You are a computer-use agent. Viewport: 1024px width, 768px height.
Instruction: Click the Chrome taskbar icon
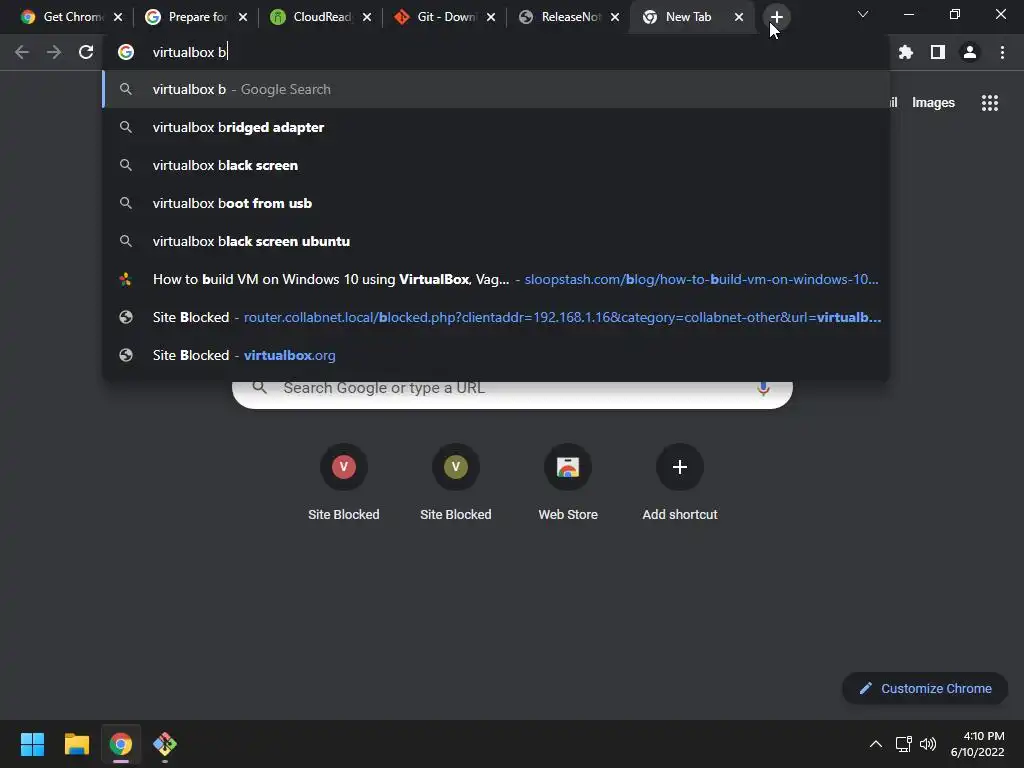pos(121,744)
